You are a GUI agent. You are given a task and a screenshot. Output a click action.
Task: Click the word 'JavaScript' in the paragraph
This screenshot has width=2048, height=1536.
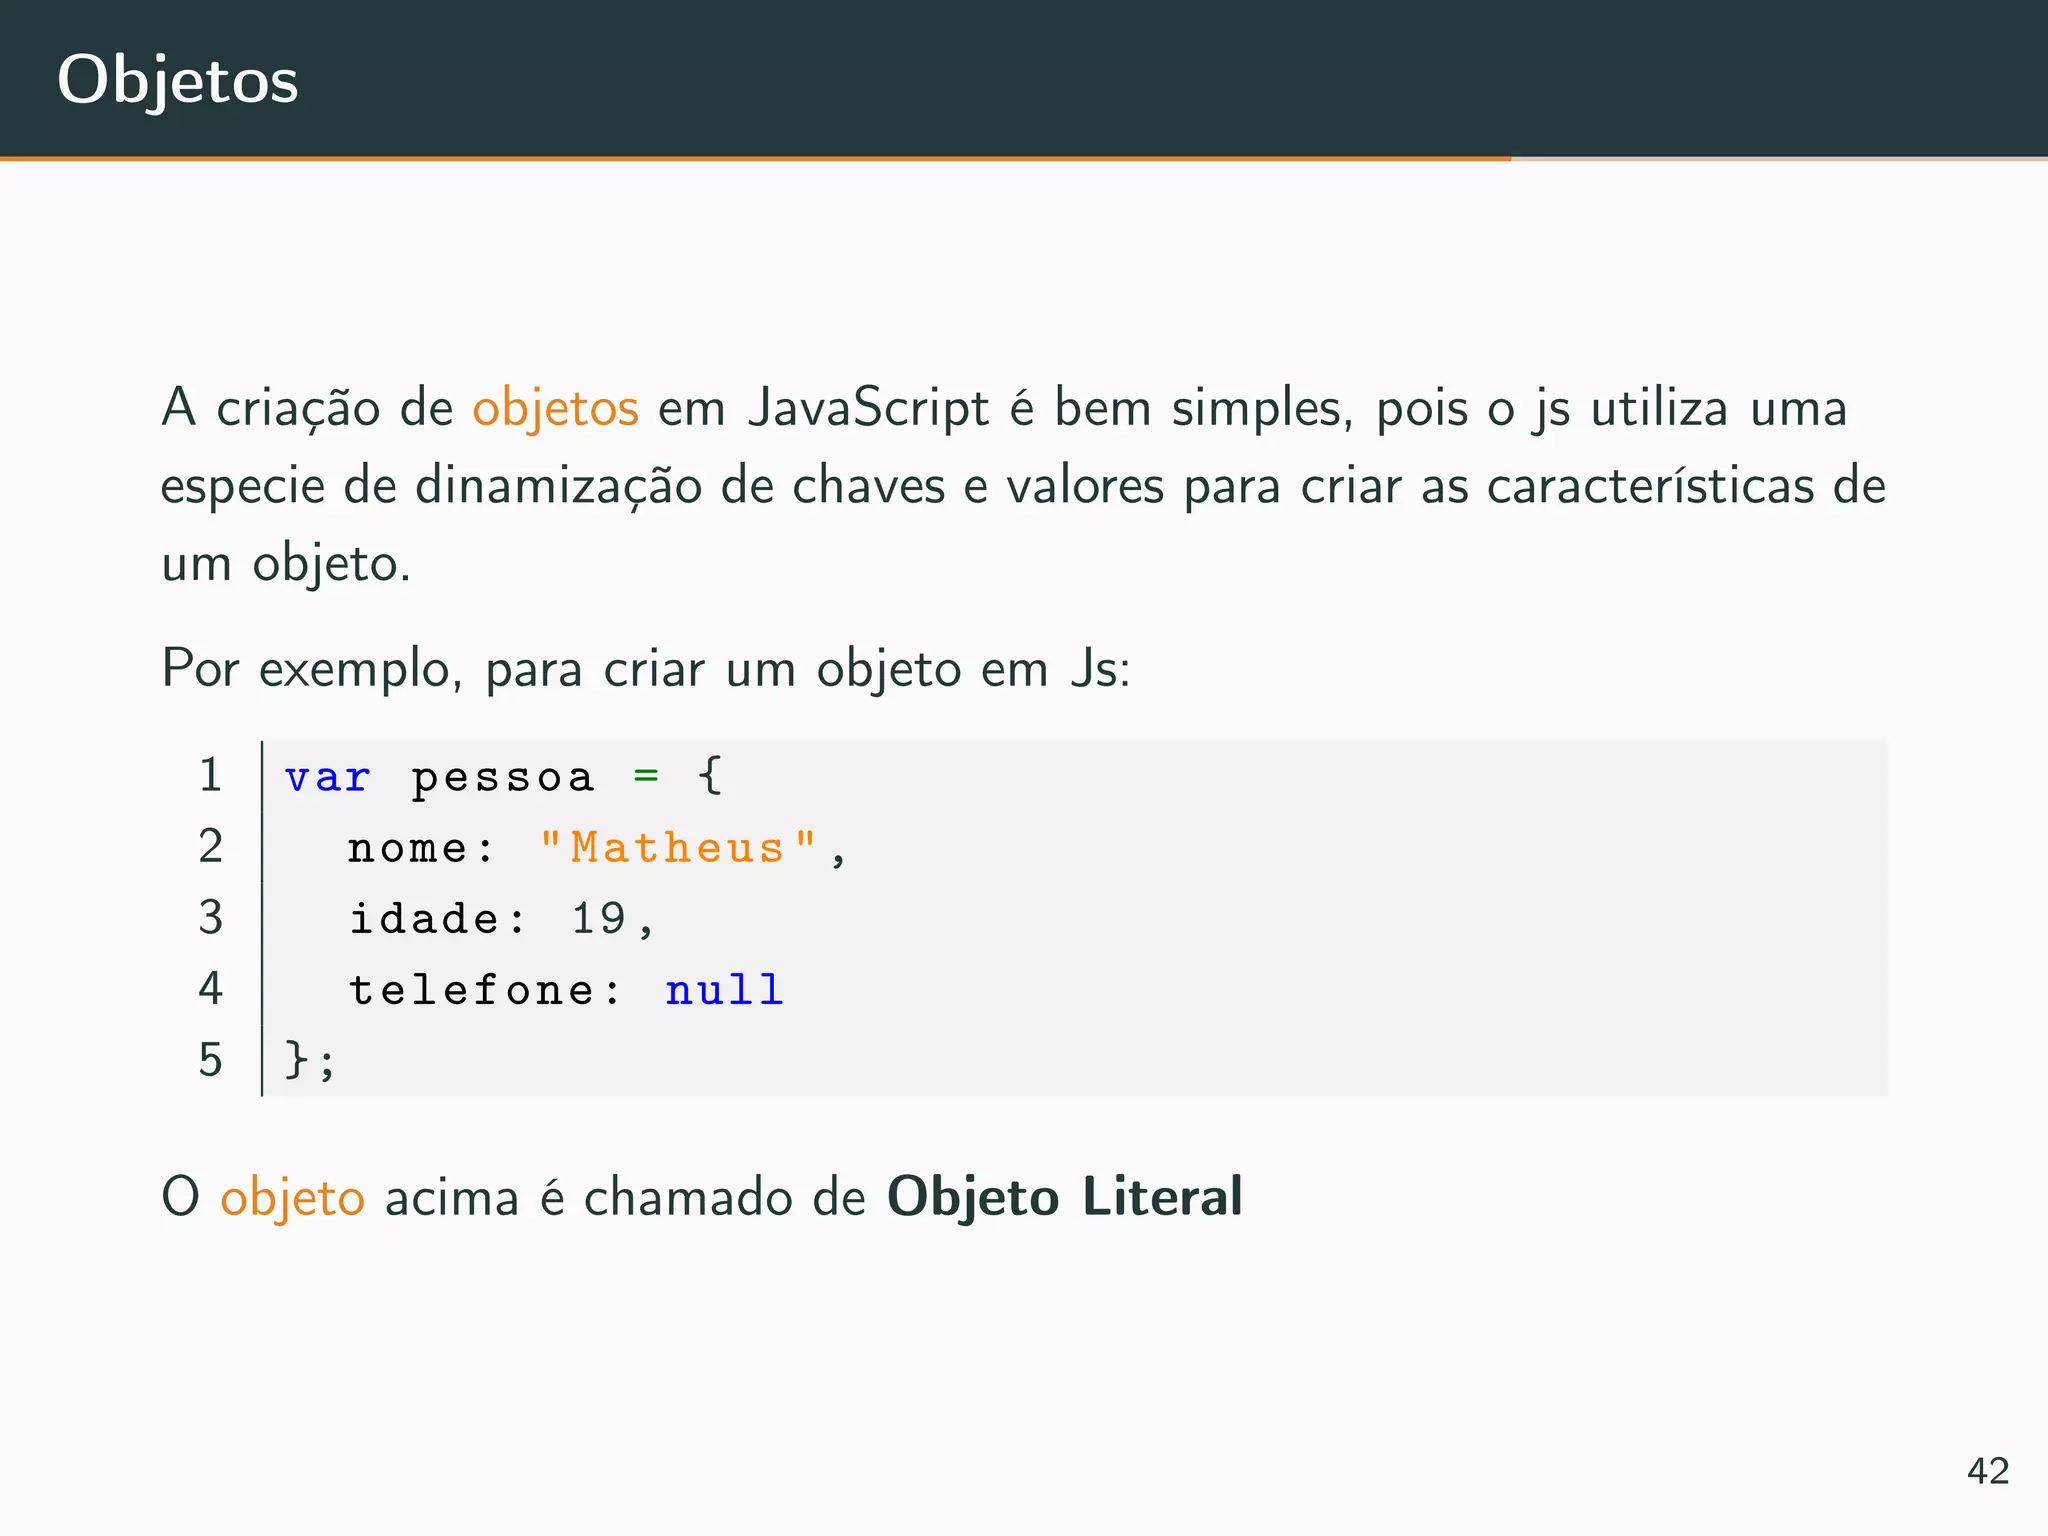[x=868, y=409]
